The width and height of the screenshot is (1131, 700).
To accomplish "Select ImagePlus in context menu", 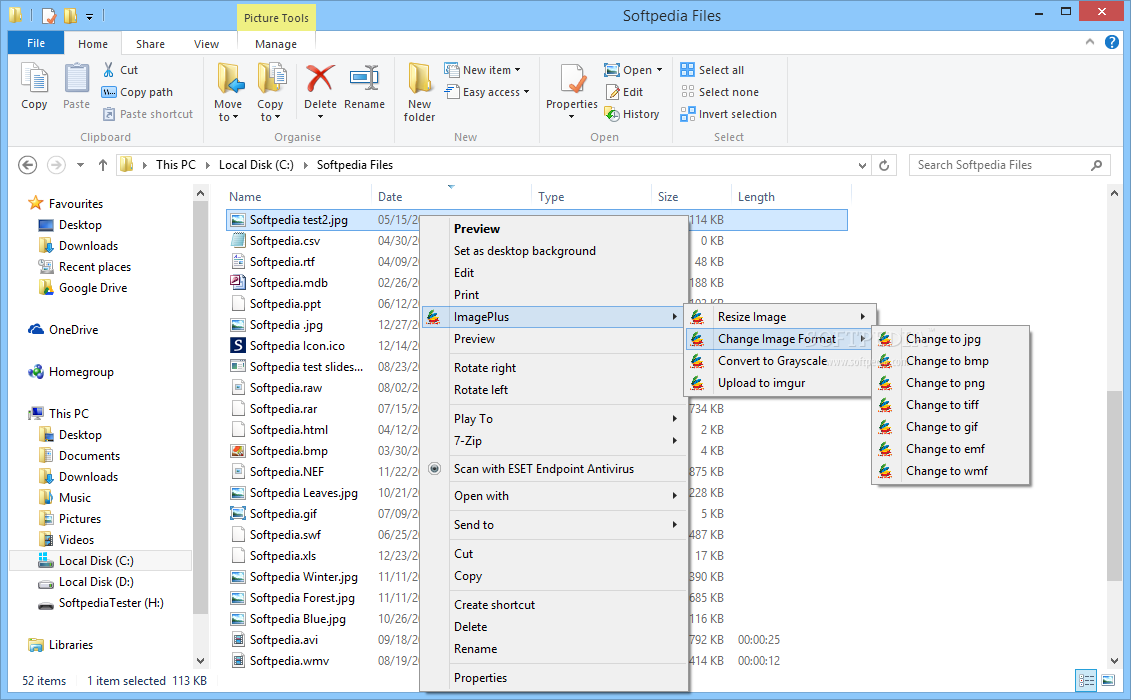I will (x=553, y=317).
